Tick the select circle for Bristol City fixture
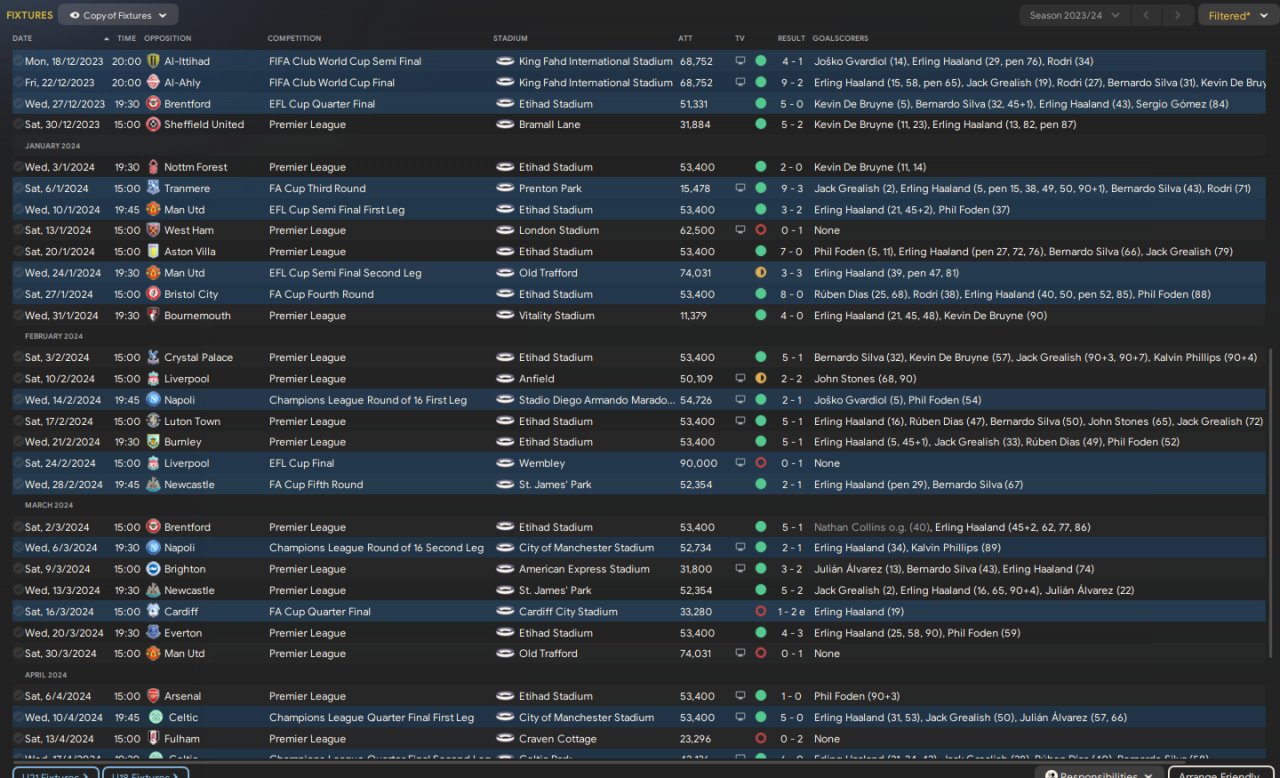Viewport: 1280px width, 778px height. coord(18,294)
